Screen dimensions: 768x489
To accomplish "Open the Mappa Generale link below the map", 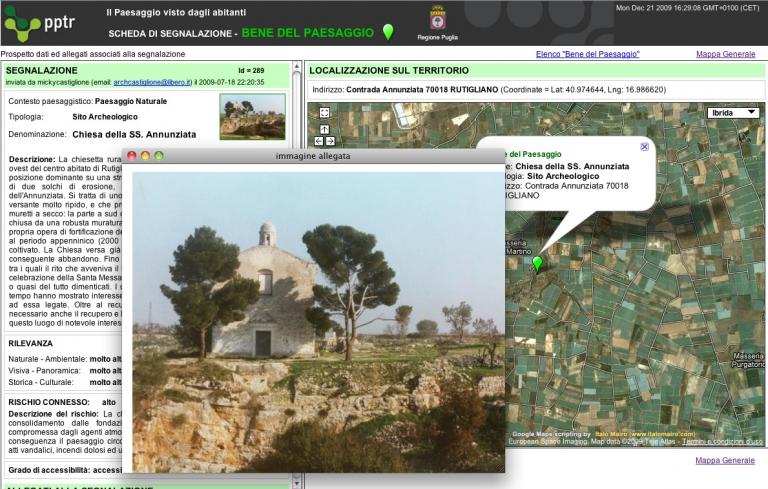I will (x=725, y=461).
